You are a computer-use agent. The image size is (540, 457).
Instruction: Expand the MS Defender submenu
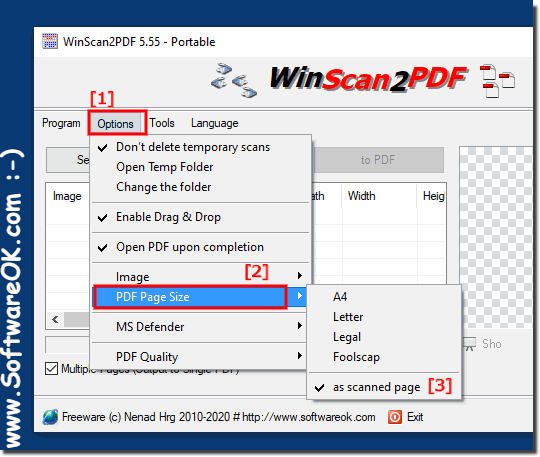200,326
